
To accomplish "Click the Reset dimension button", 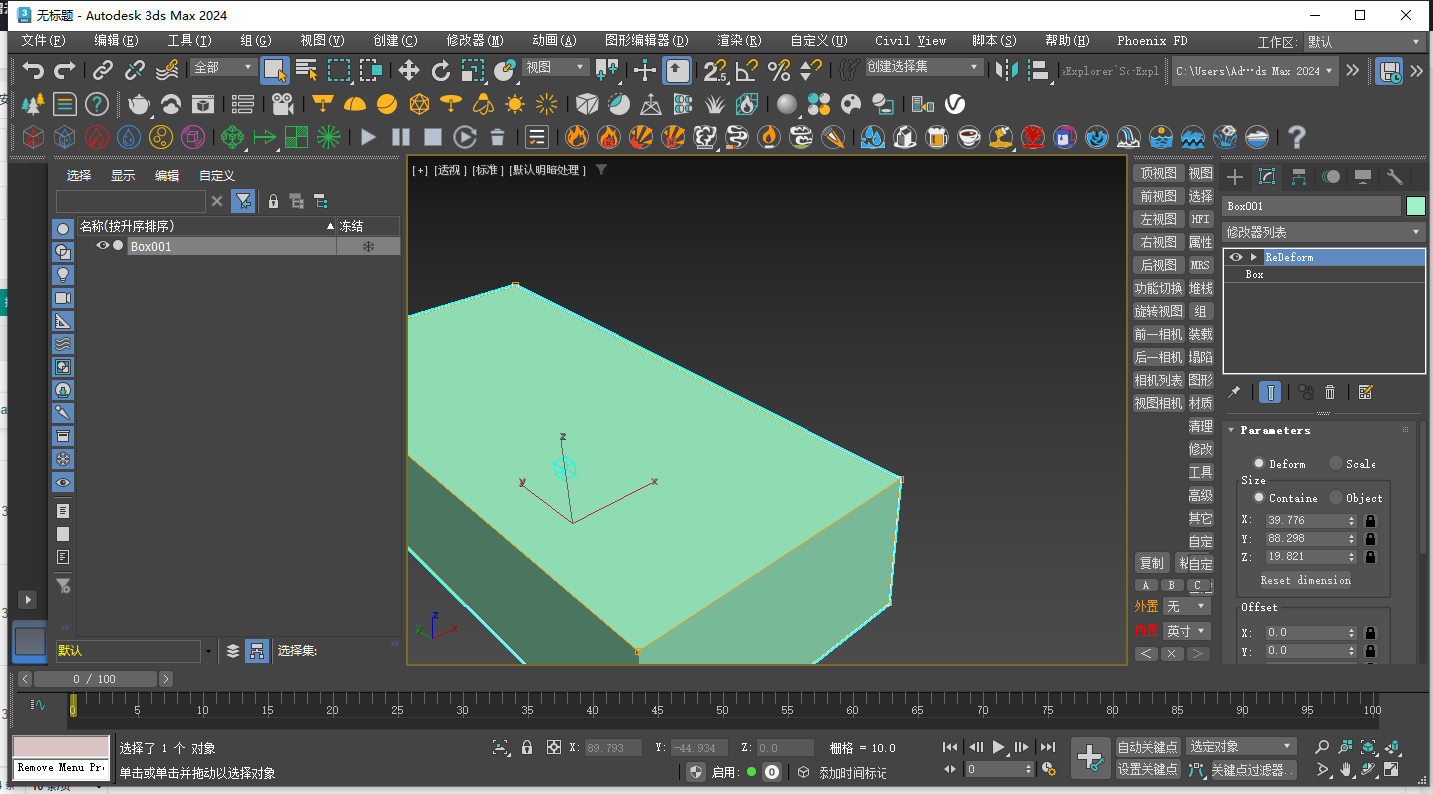I will [1306, 579].
